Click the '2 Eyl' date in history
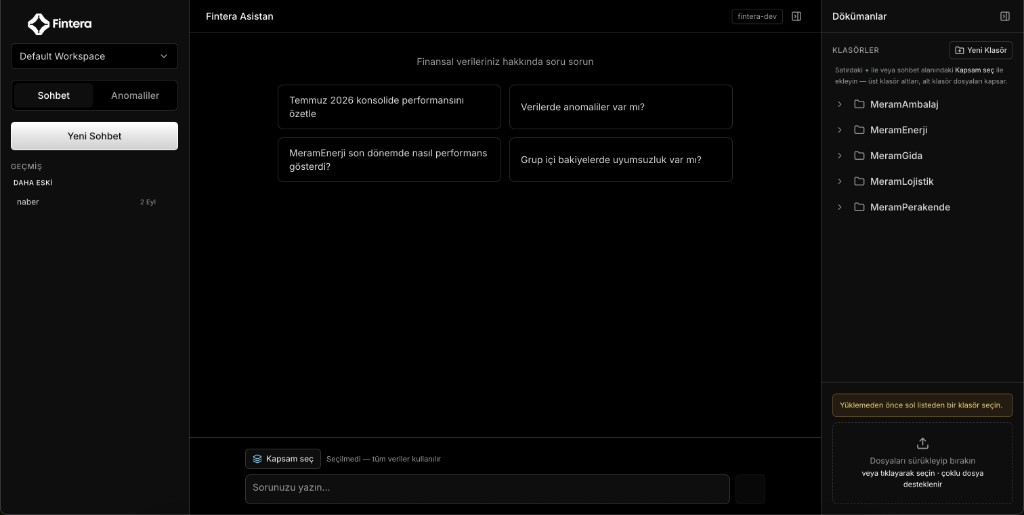Image resolution: width=1024 pixels, height=515 pixels. pos(148,202)
